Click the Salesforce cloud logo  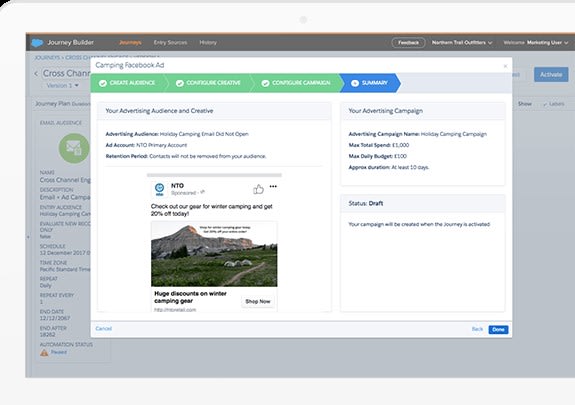37,43
